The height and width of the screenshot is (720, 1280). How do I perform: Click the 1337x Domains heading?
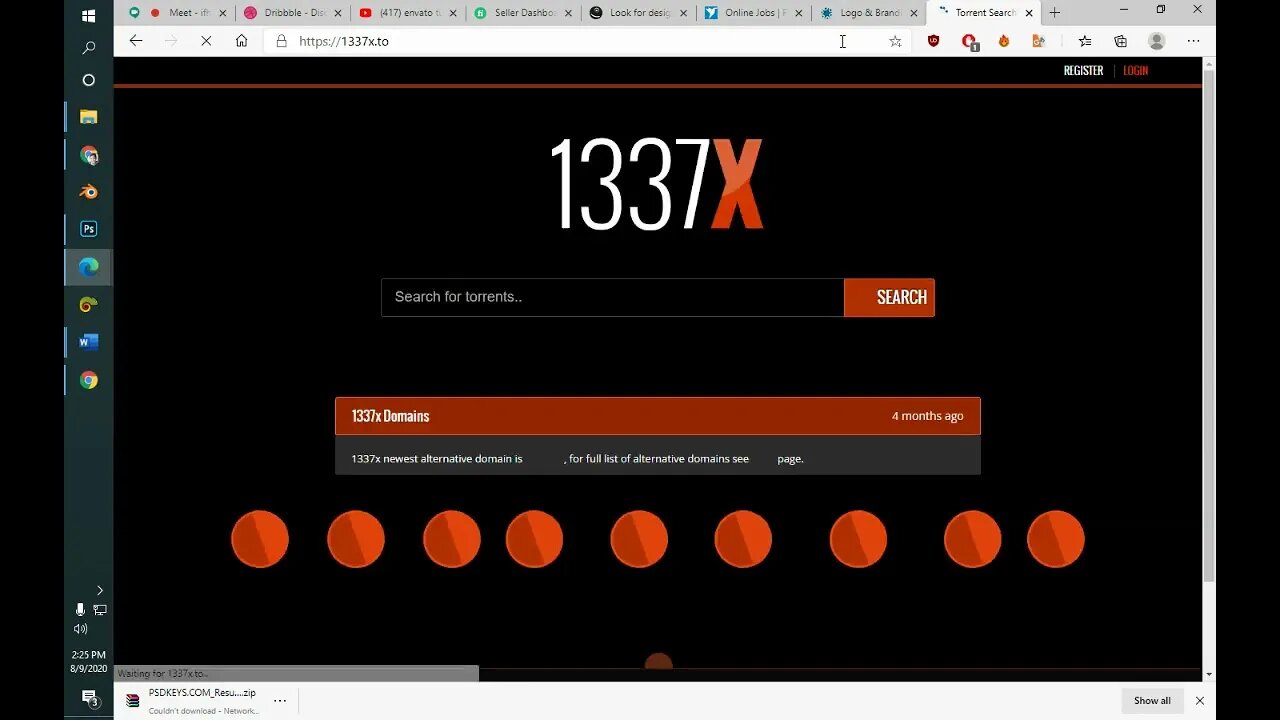click(390, 416)
